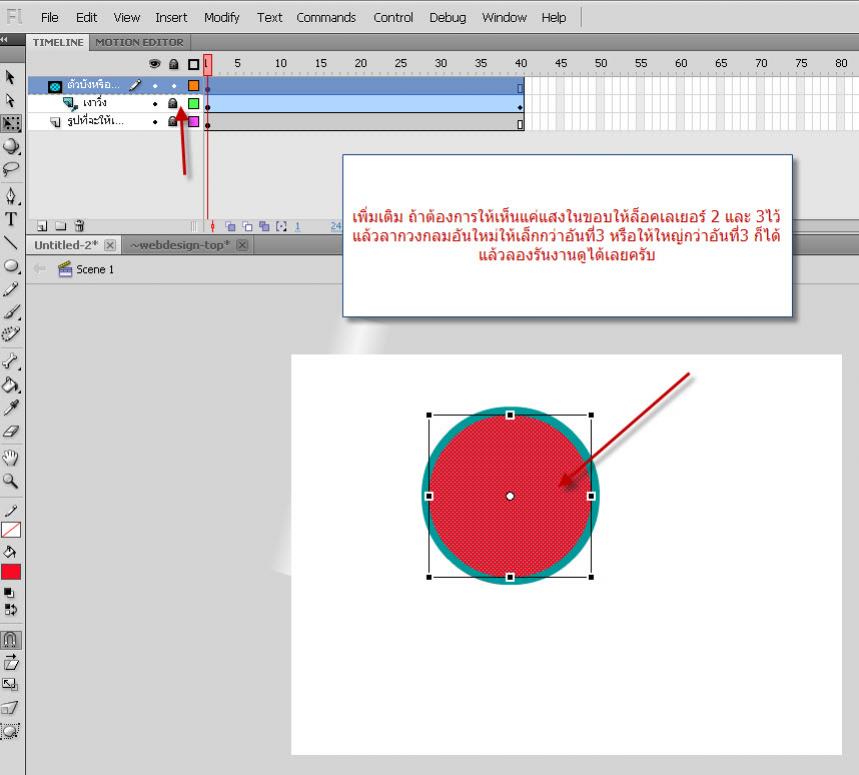Click the Delete layer trash icon

[80, 227]
